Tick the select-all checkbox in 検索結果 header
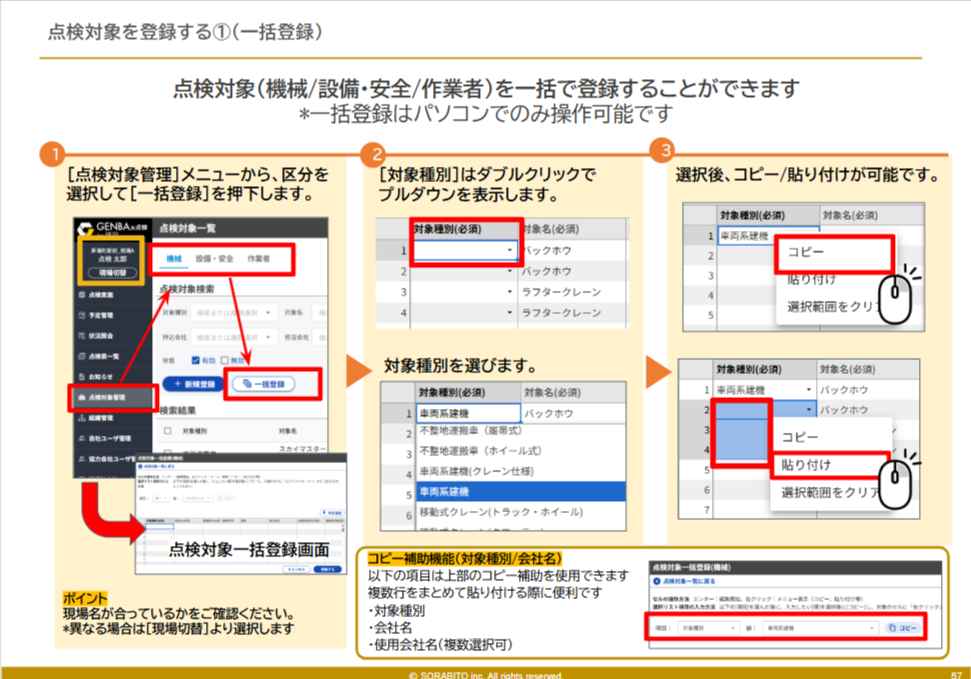This screenshot has height=679, width=971. 169,431
